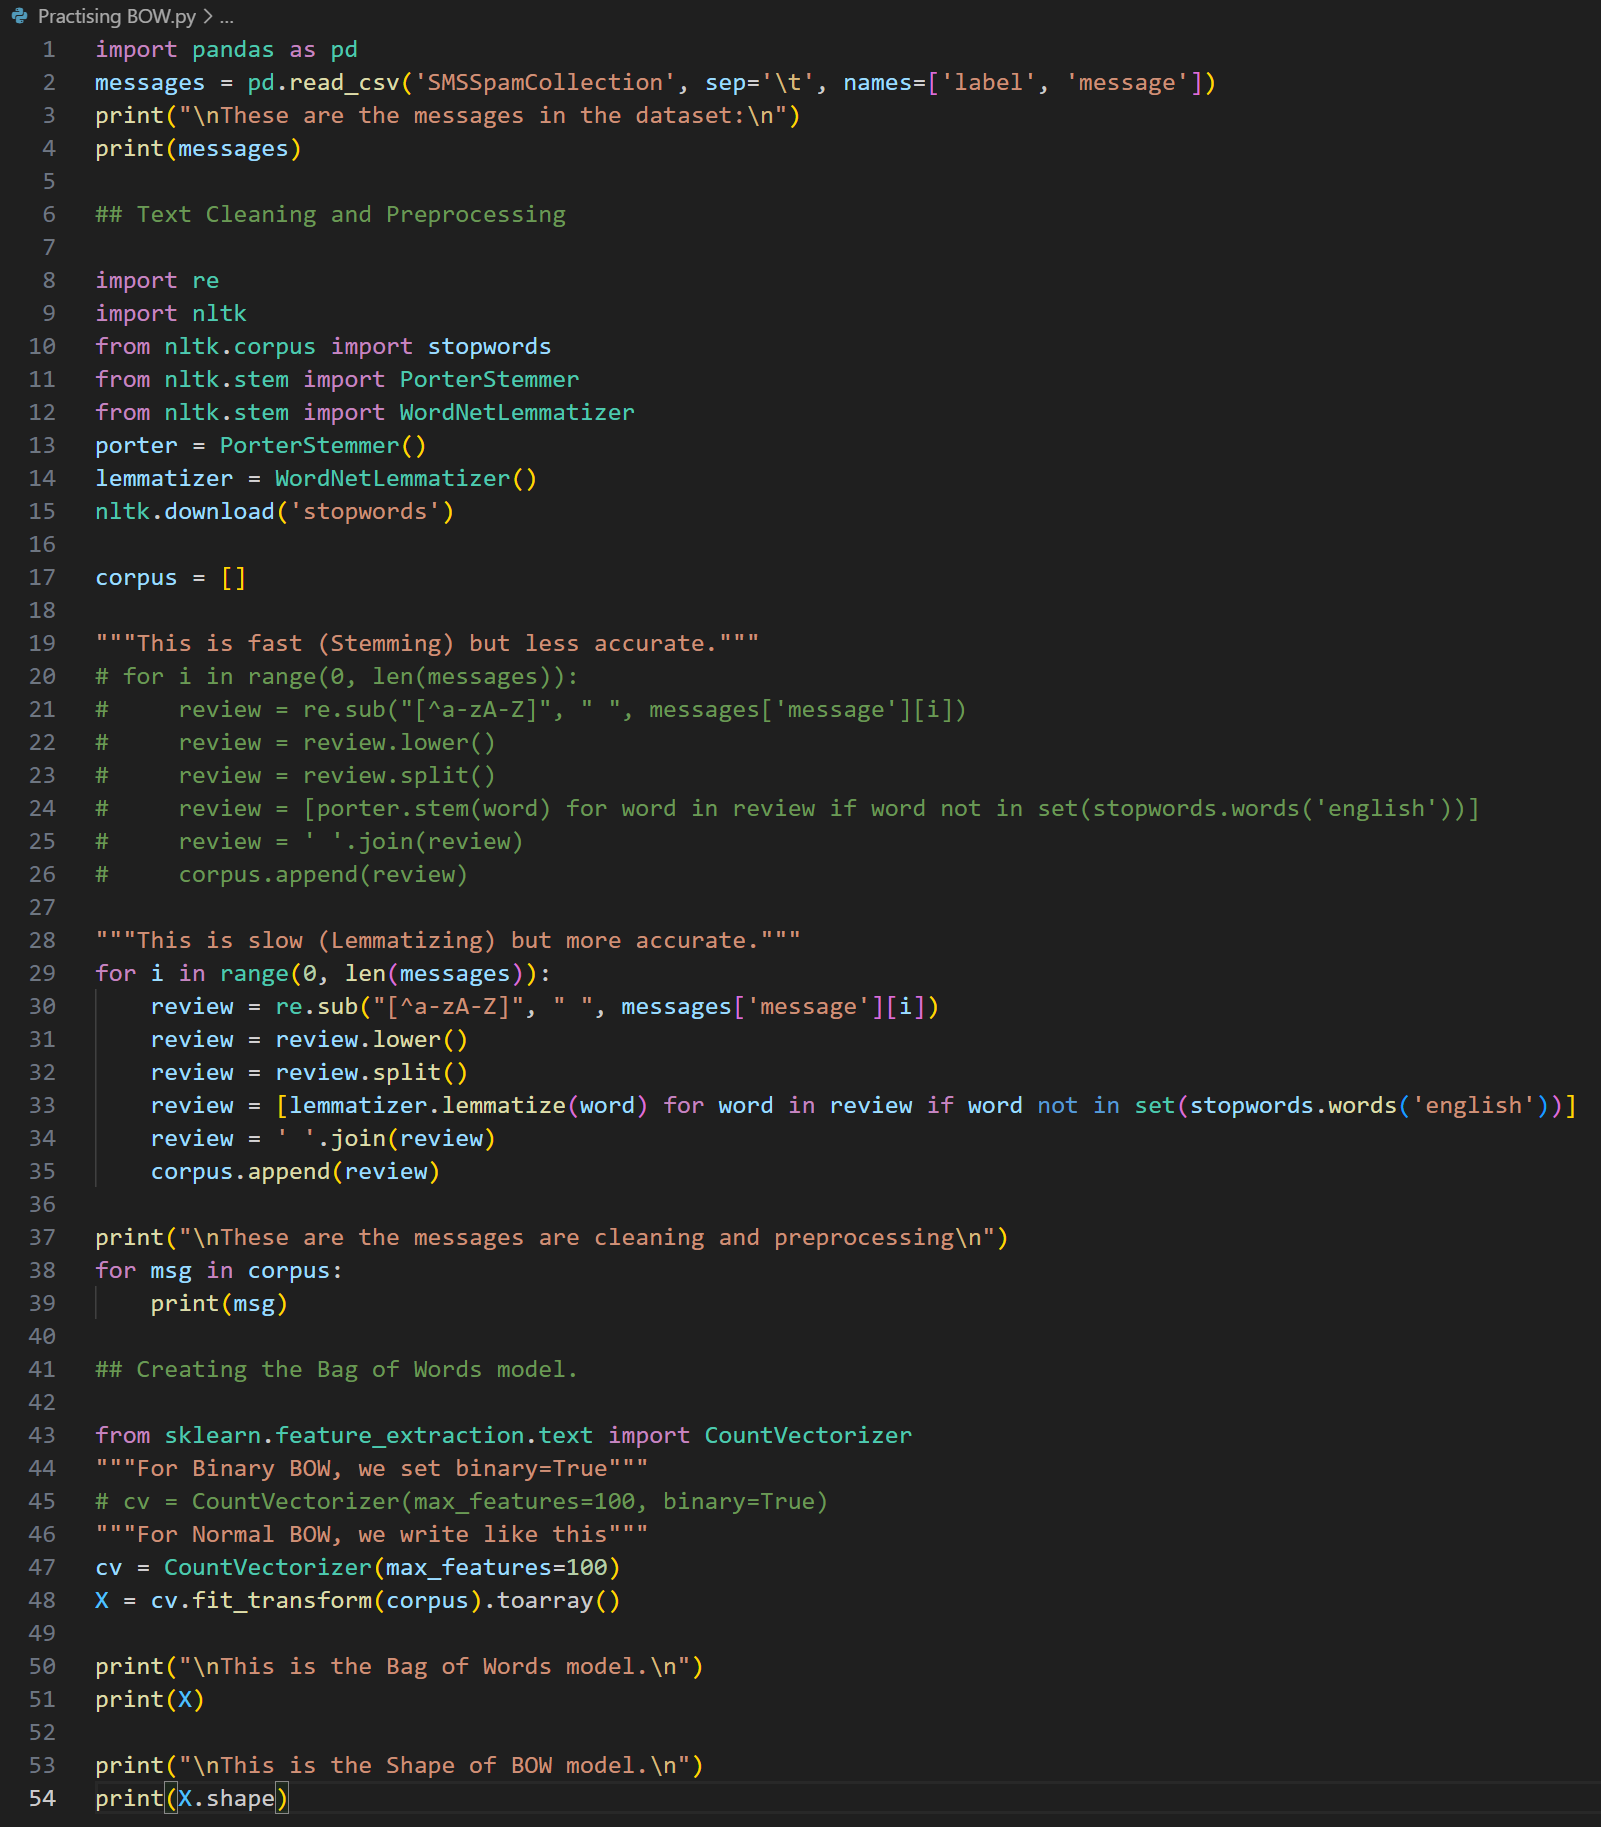Screen dimensions: 1601x1827
Task: Place cursor on X.shape in last line
Action: (226, 1799)
